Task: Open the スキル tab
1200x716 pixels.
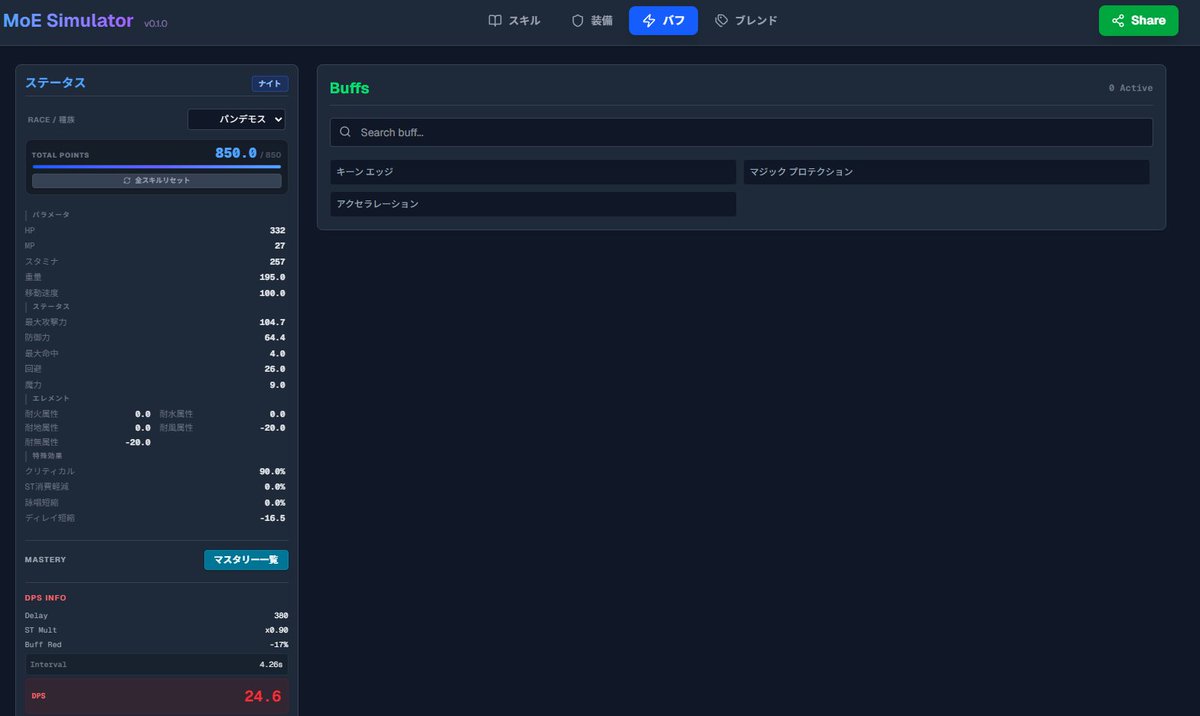Action: (x=514, y=20)
